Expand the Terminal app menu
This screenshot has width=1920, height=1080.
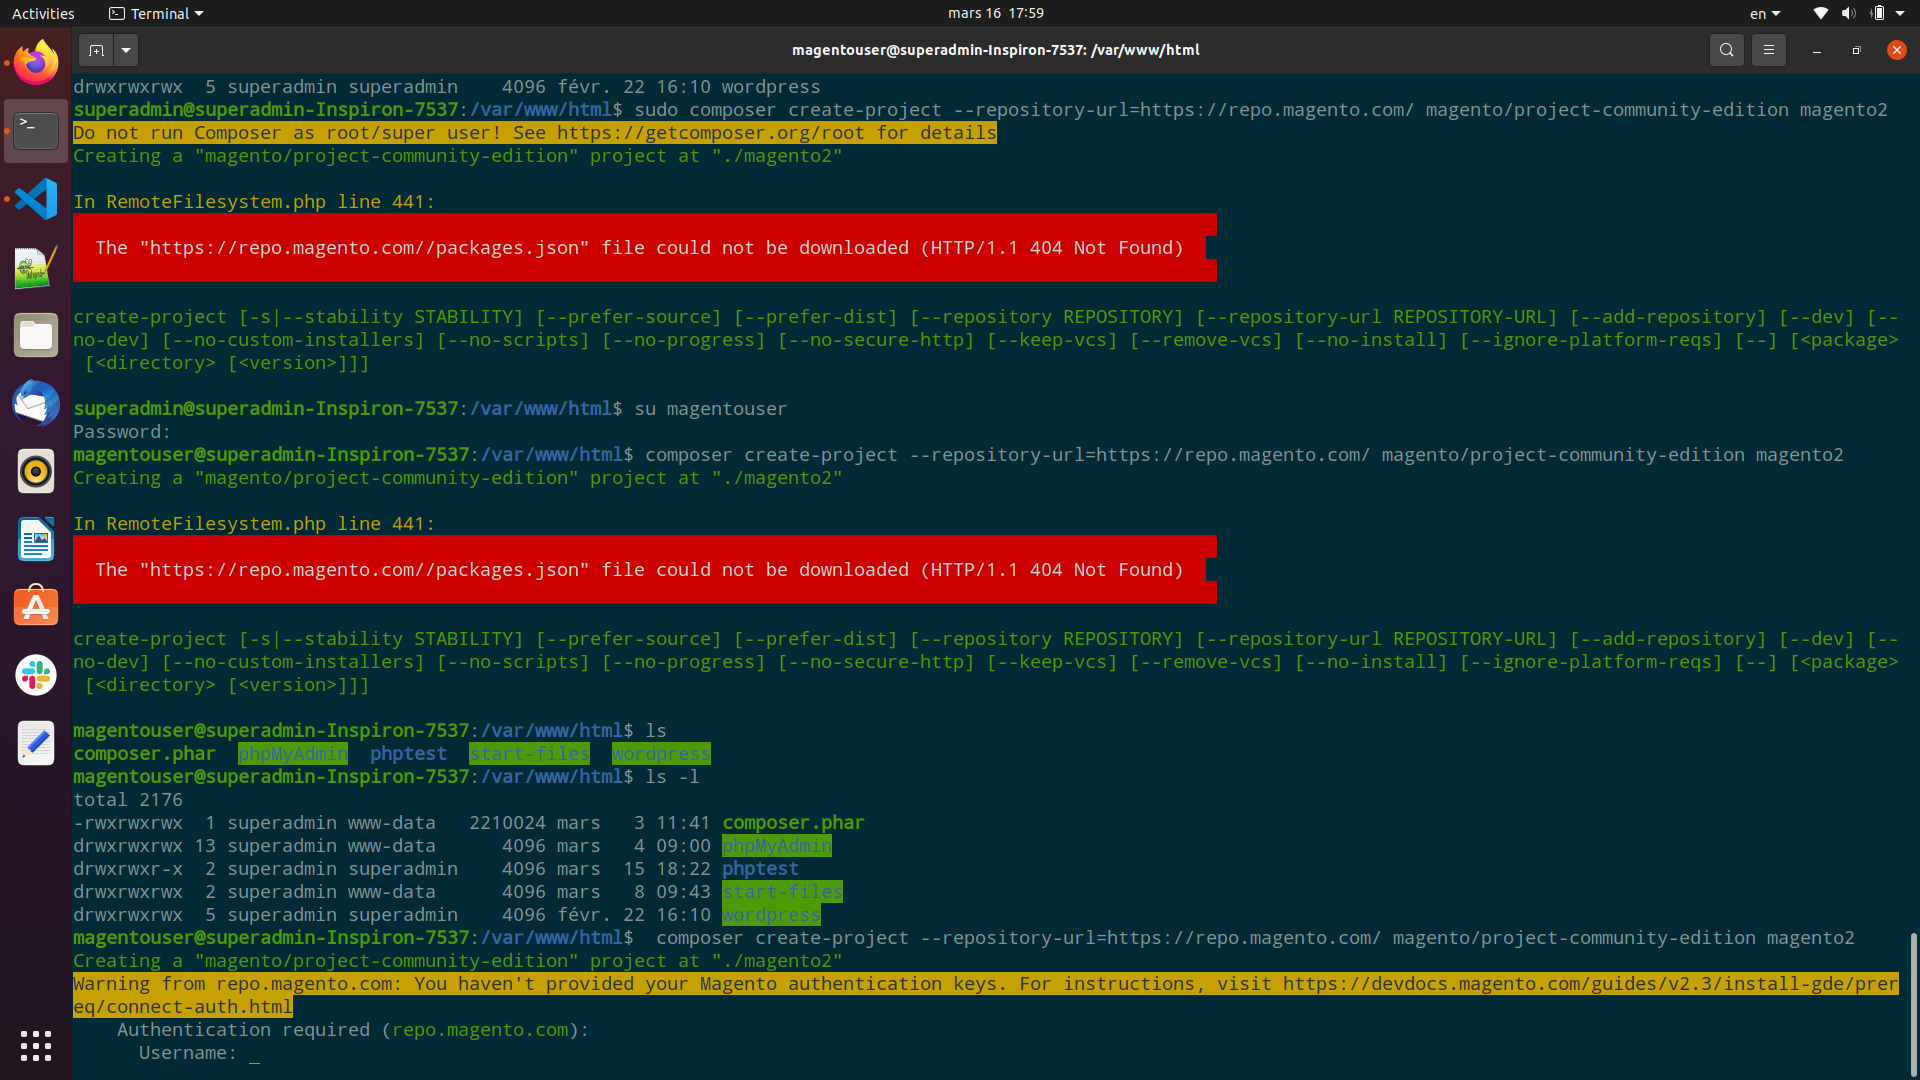(156, 13)
